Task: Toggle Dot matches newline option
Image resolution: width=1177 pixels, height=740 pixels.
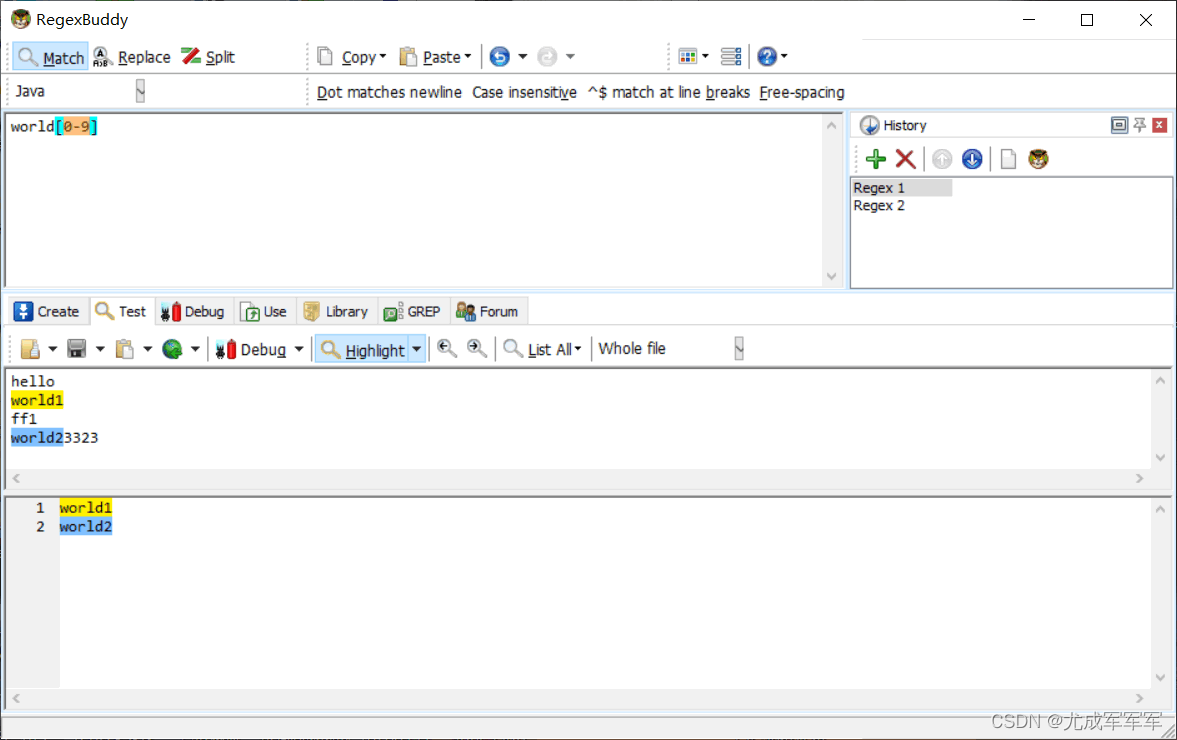Action: [x=389, y=92]
